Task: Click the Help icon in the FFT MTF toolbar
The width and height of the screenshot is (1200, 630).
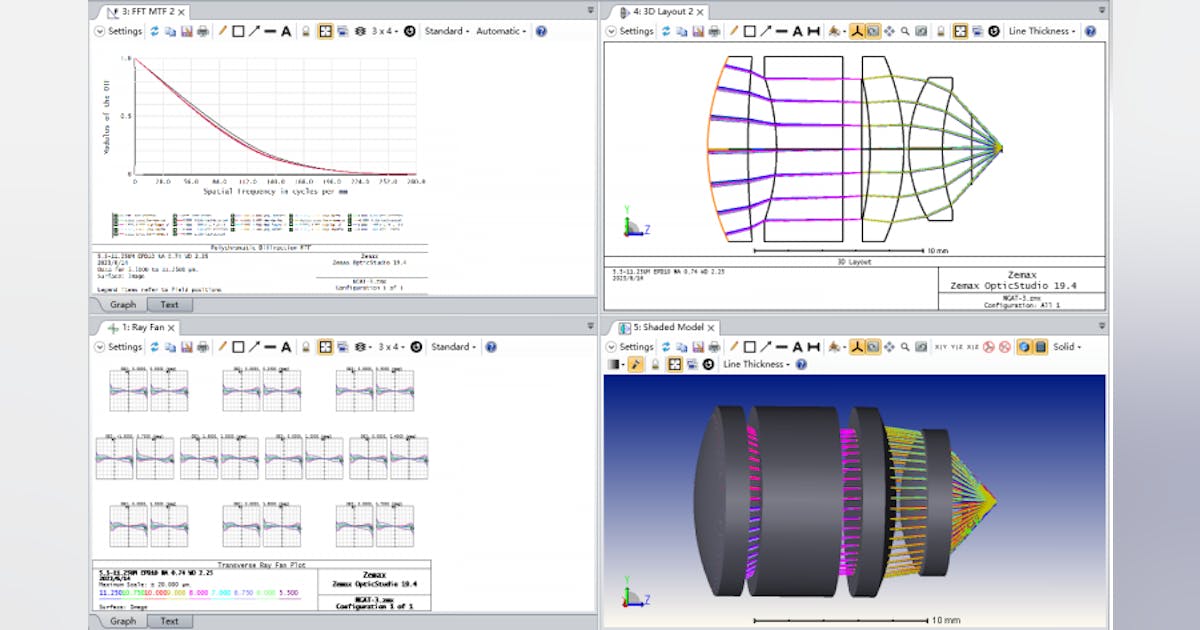Action: [x=540, y=31]
